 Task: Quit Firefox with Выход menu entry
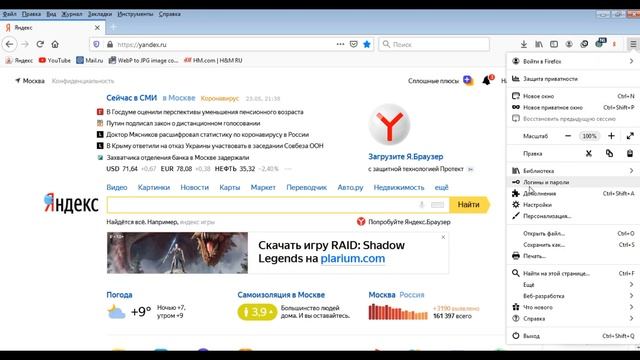point(573,336)
